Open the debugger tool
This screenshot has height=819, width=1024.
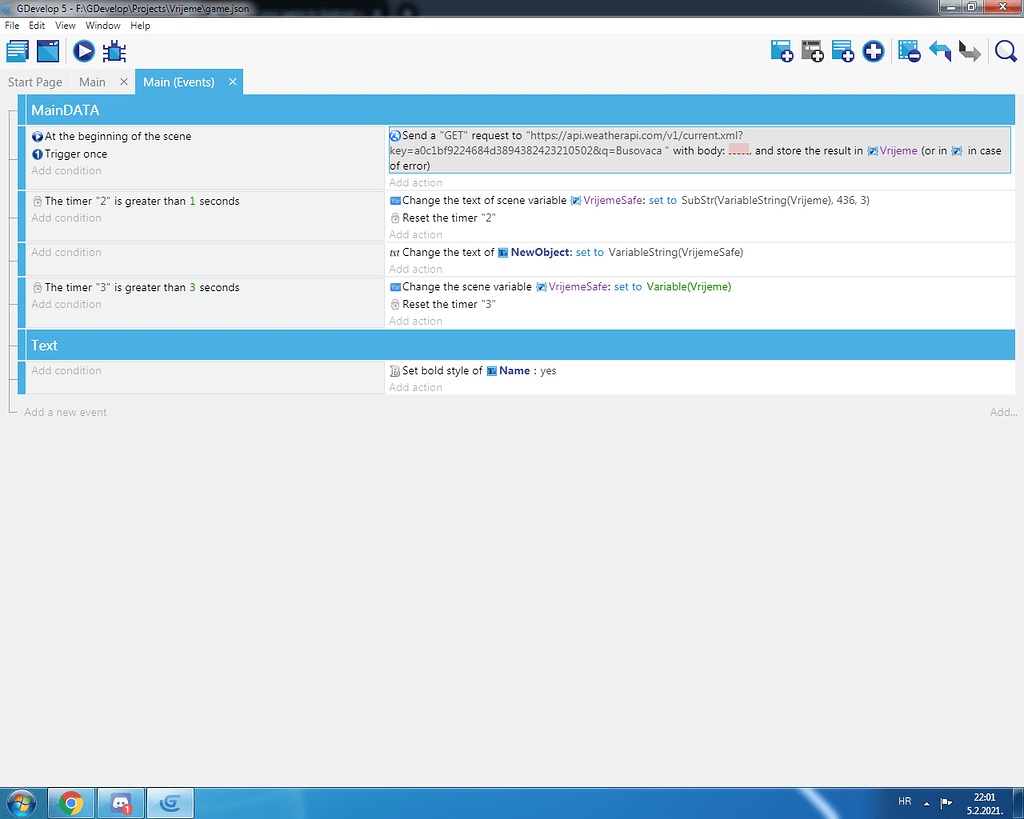pos(114,51)
